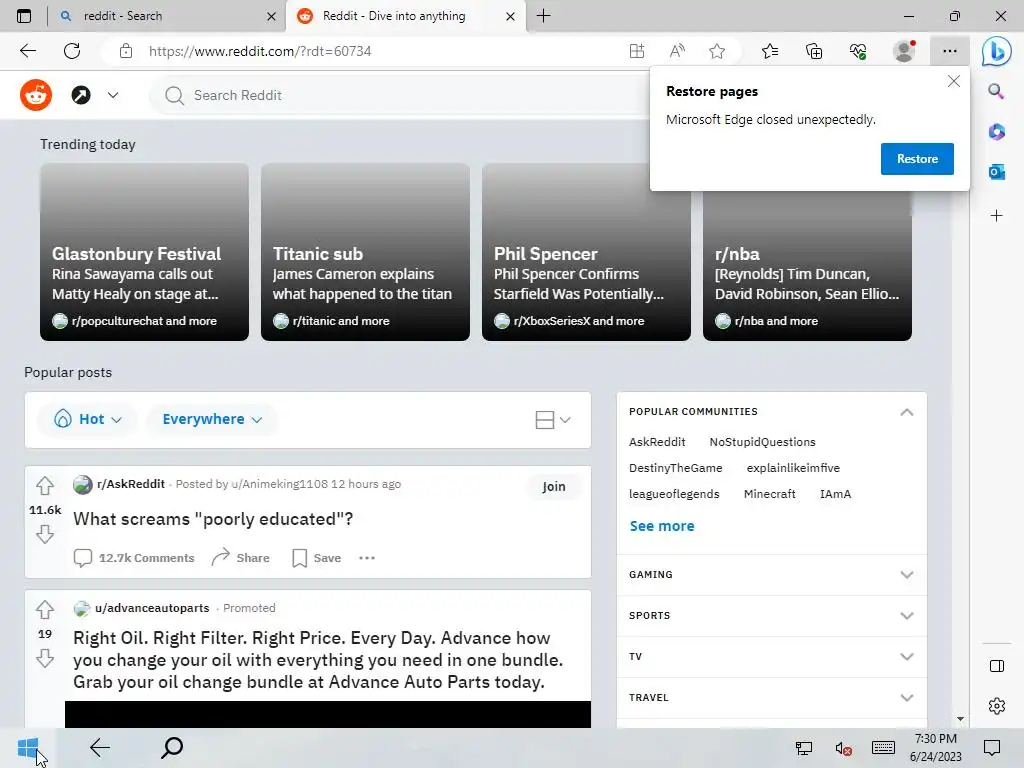Open u/advanceautoparts profile

tap(152, 608)
